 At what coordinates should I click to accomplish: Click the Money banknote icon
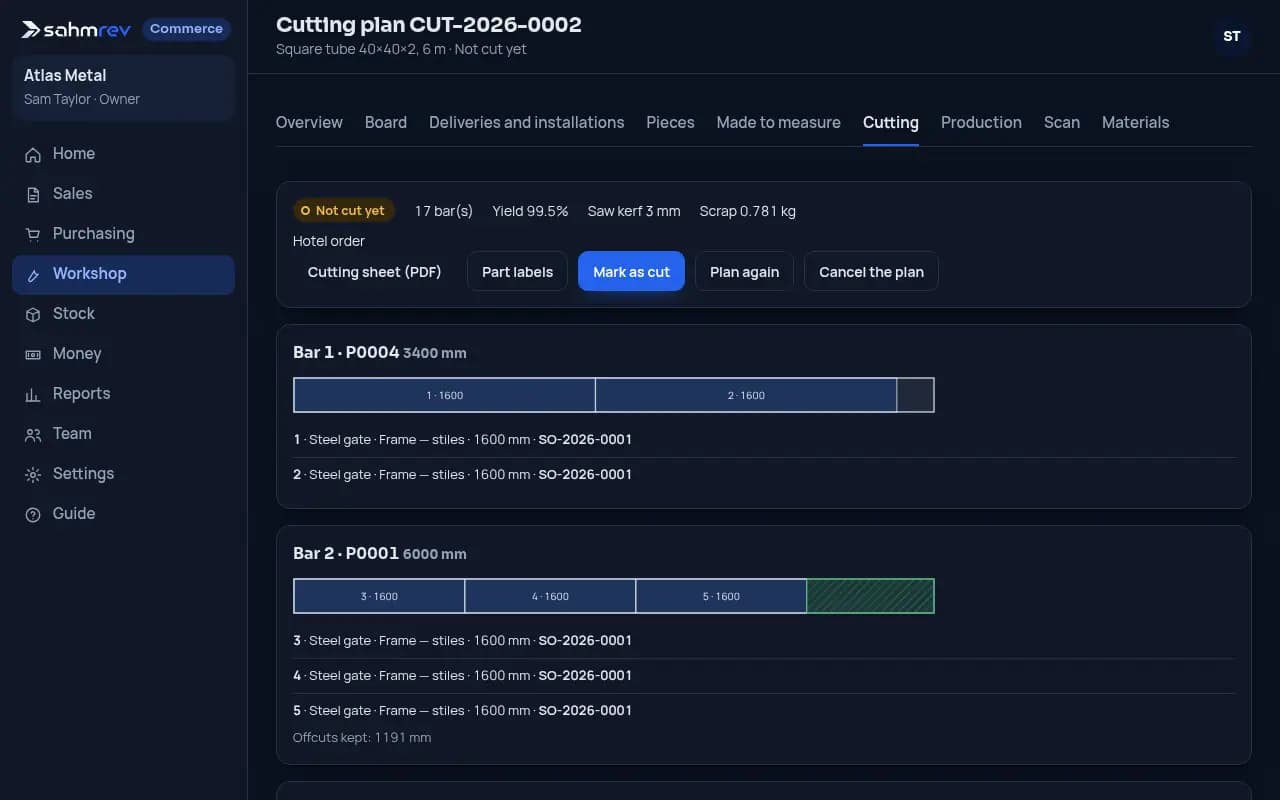tap(33, 354)
